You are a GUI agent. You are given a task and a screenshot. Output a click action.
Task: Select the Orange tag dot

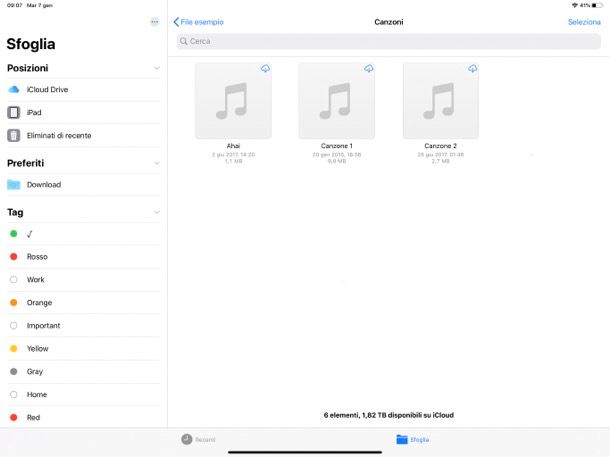[x=14, y=303]
